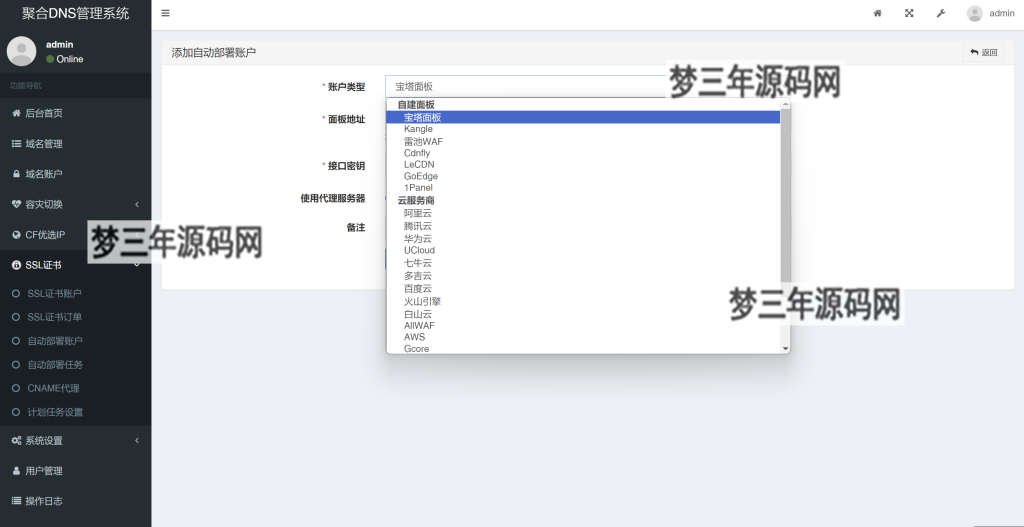
Task: Click the 容灾切换 heartbeat icon
Action: tap(16, 204)
